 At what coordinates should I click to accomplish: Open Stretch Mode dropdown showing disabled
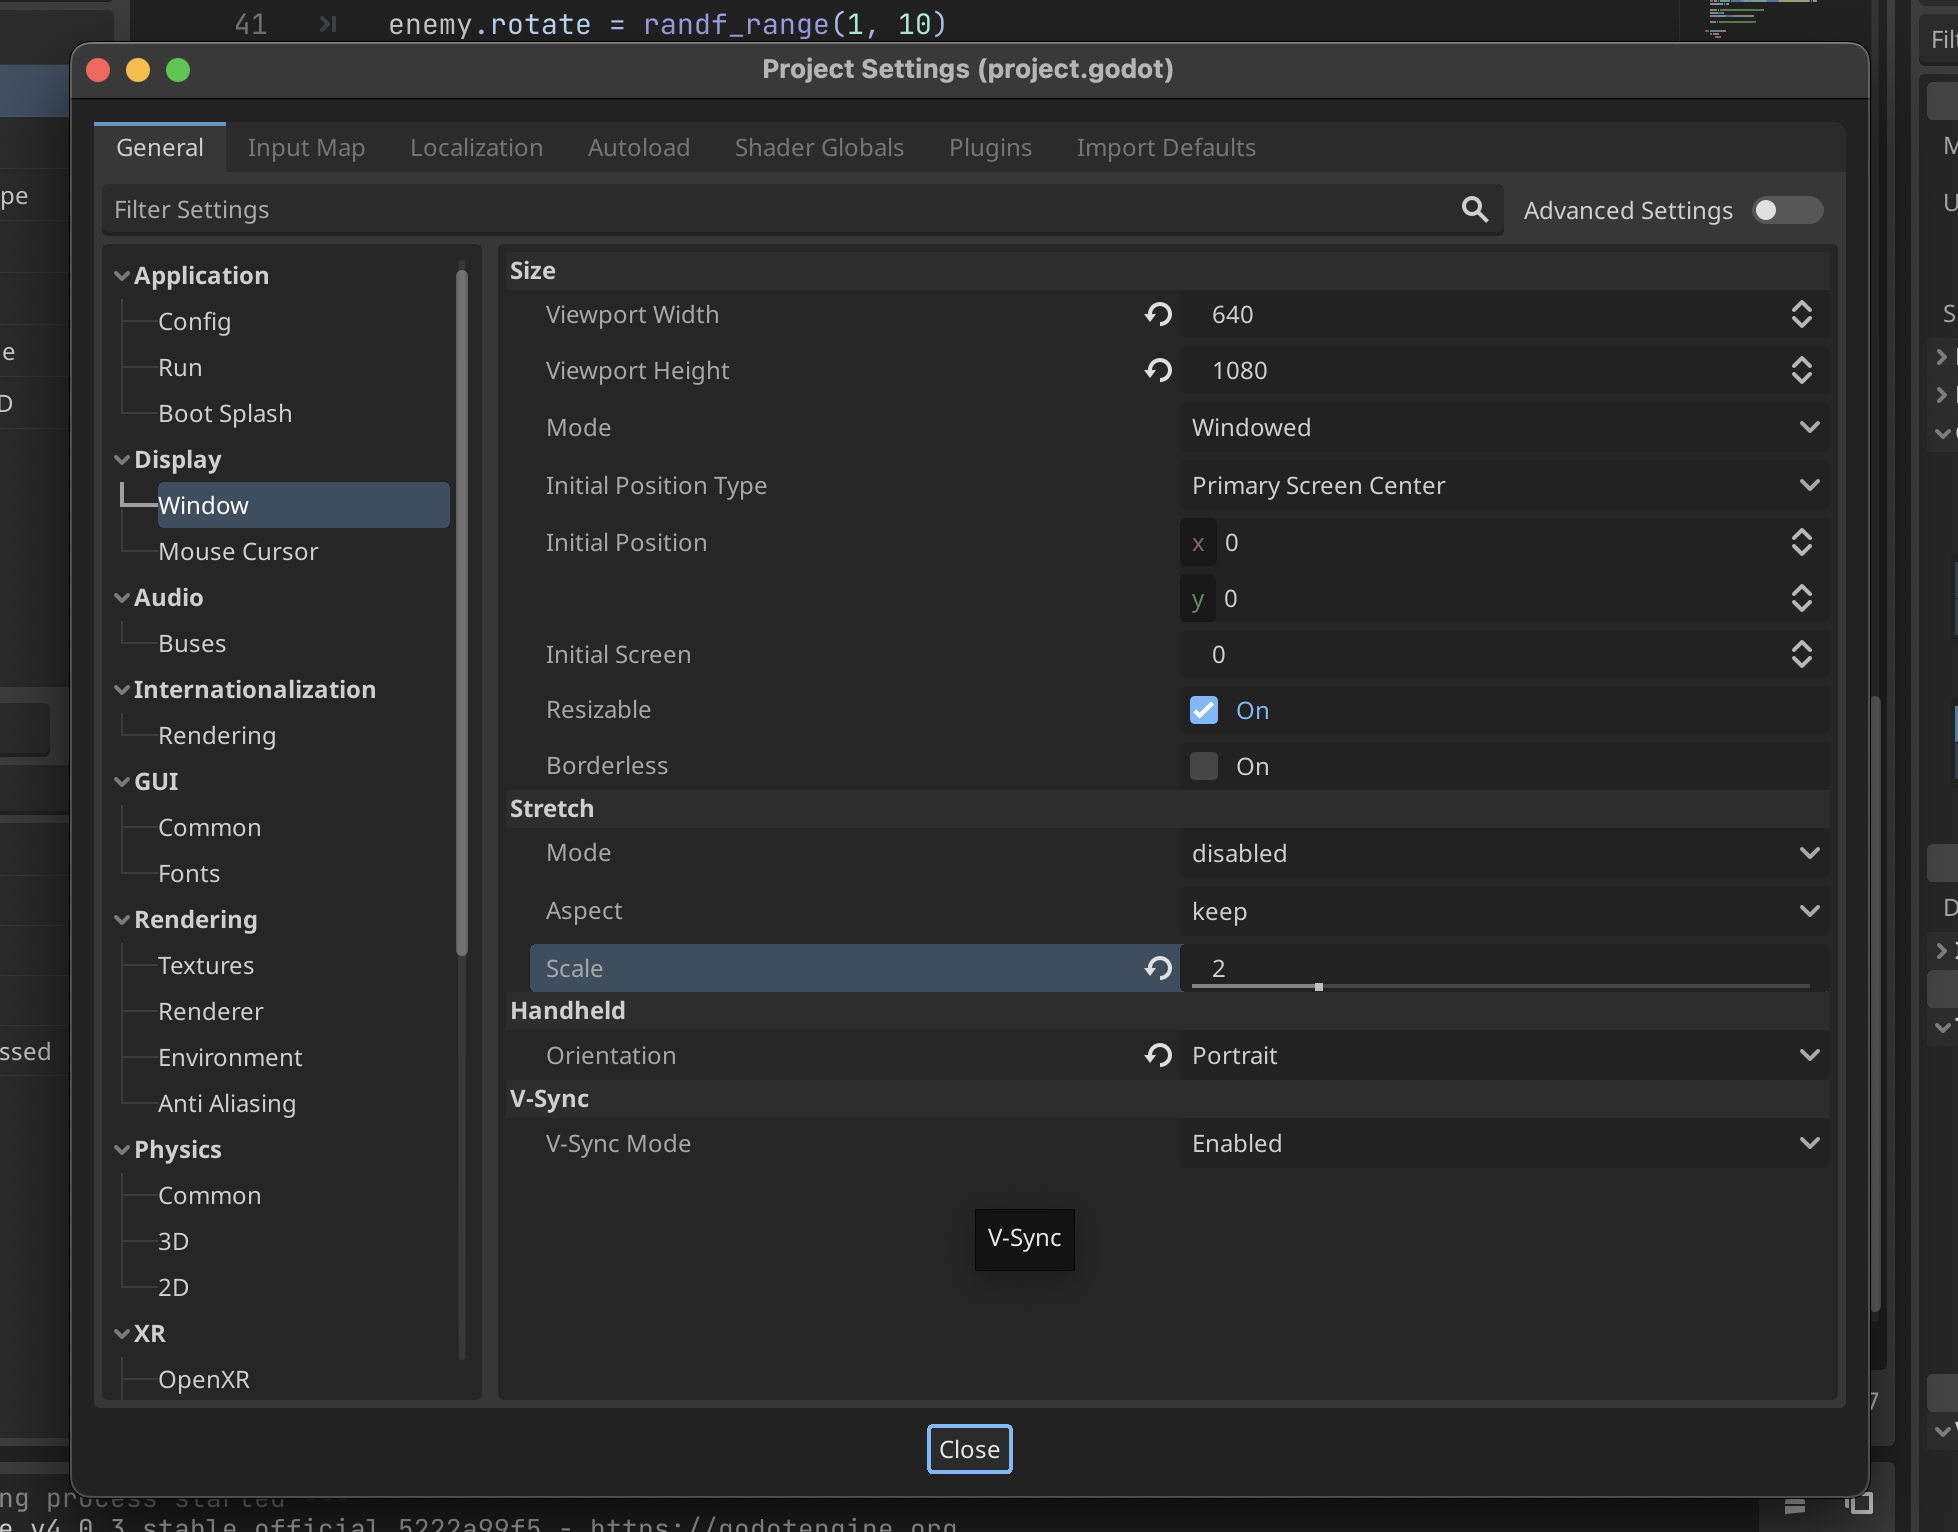point(1505,854)
